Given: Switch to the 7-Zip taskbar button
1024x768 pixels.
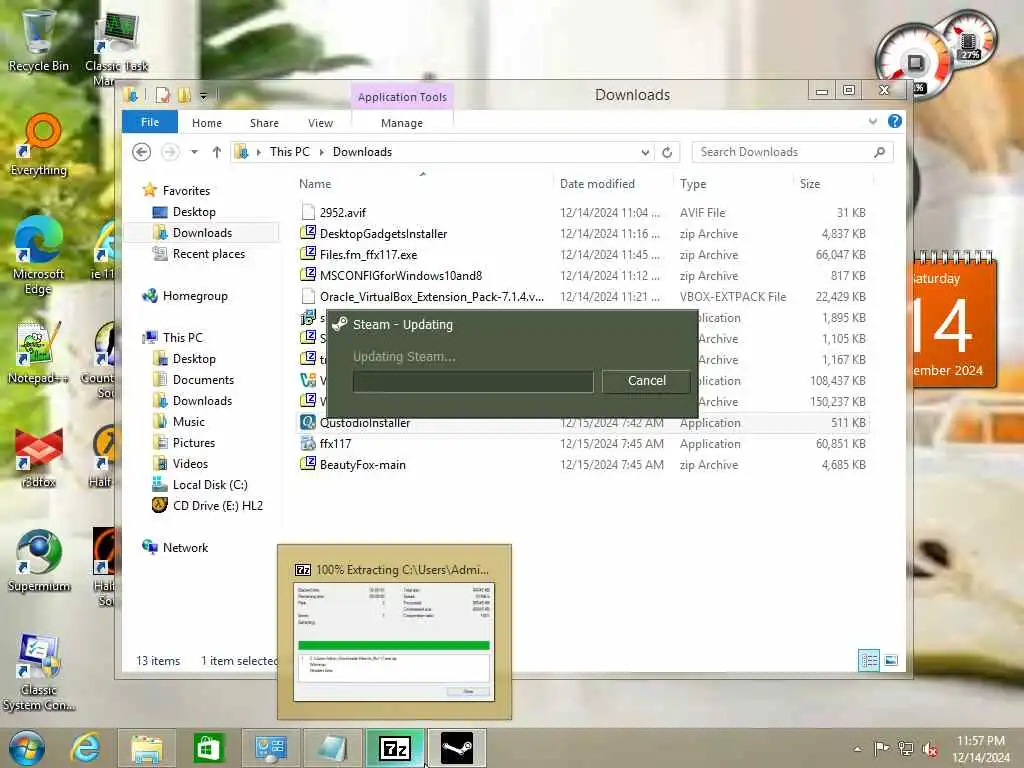Looking at the screenshot, I should tap(395, 748).
